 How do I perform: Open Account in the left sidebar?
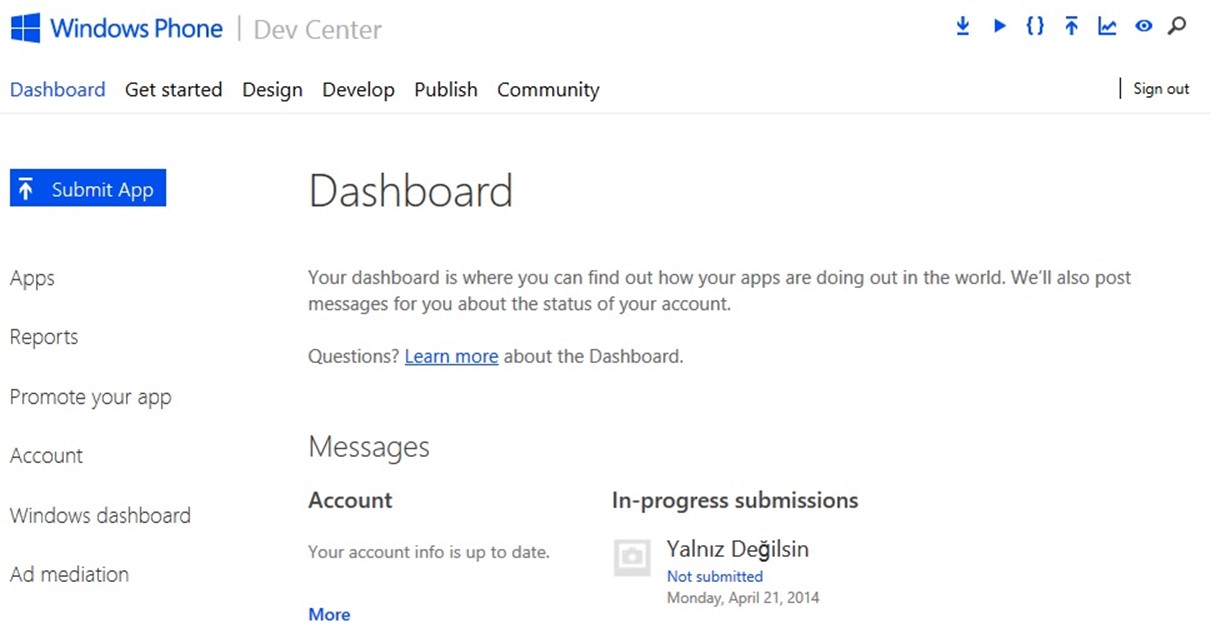point(46,456)
